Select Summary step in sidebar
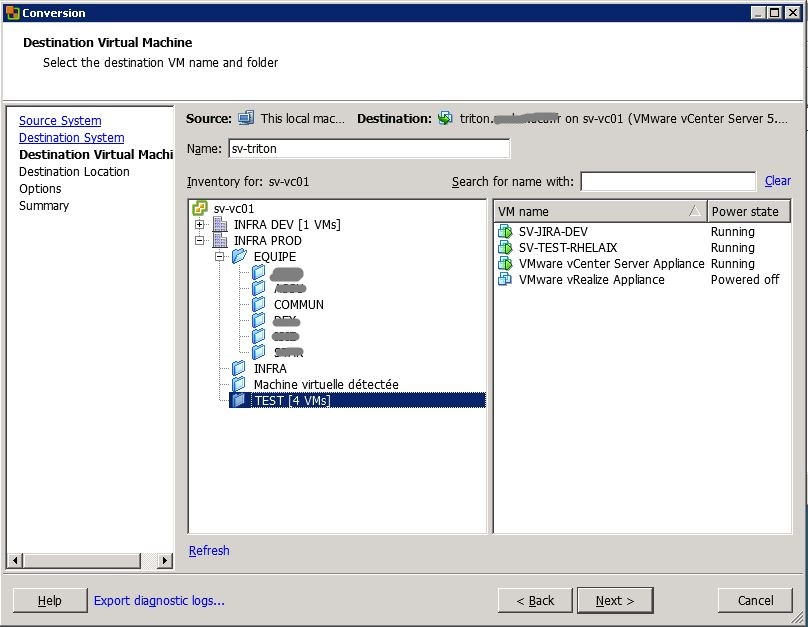 point(44,206)
